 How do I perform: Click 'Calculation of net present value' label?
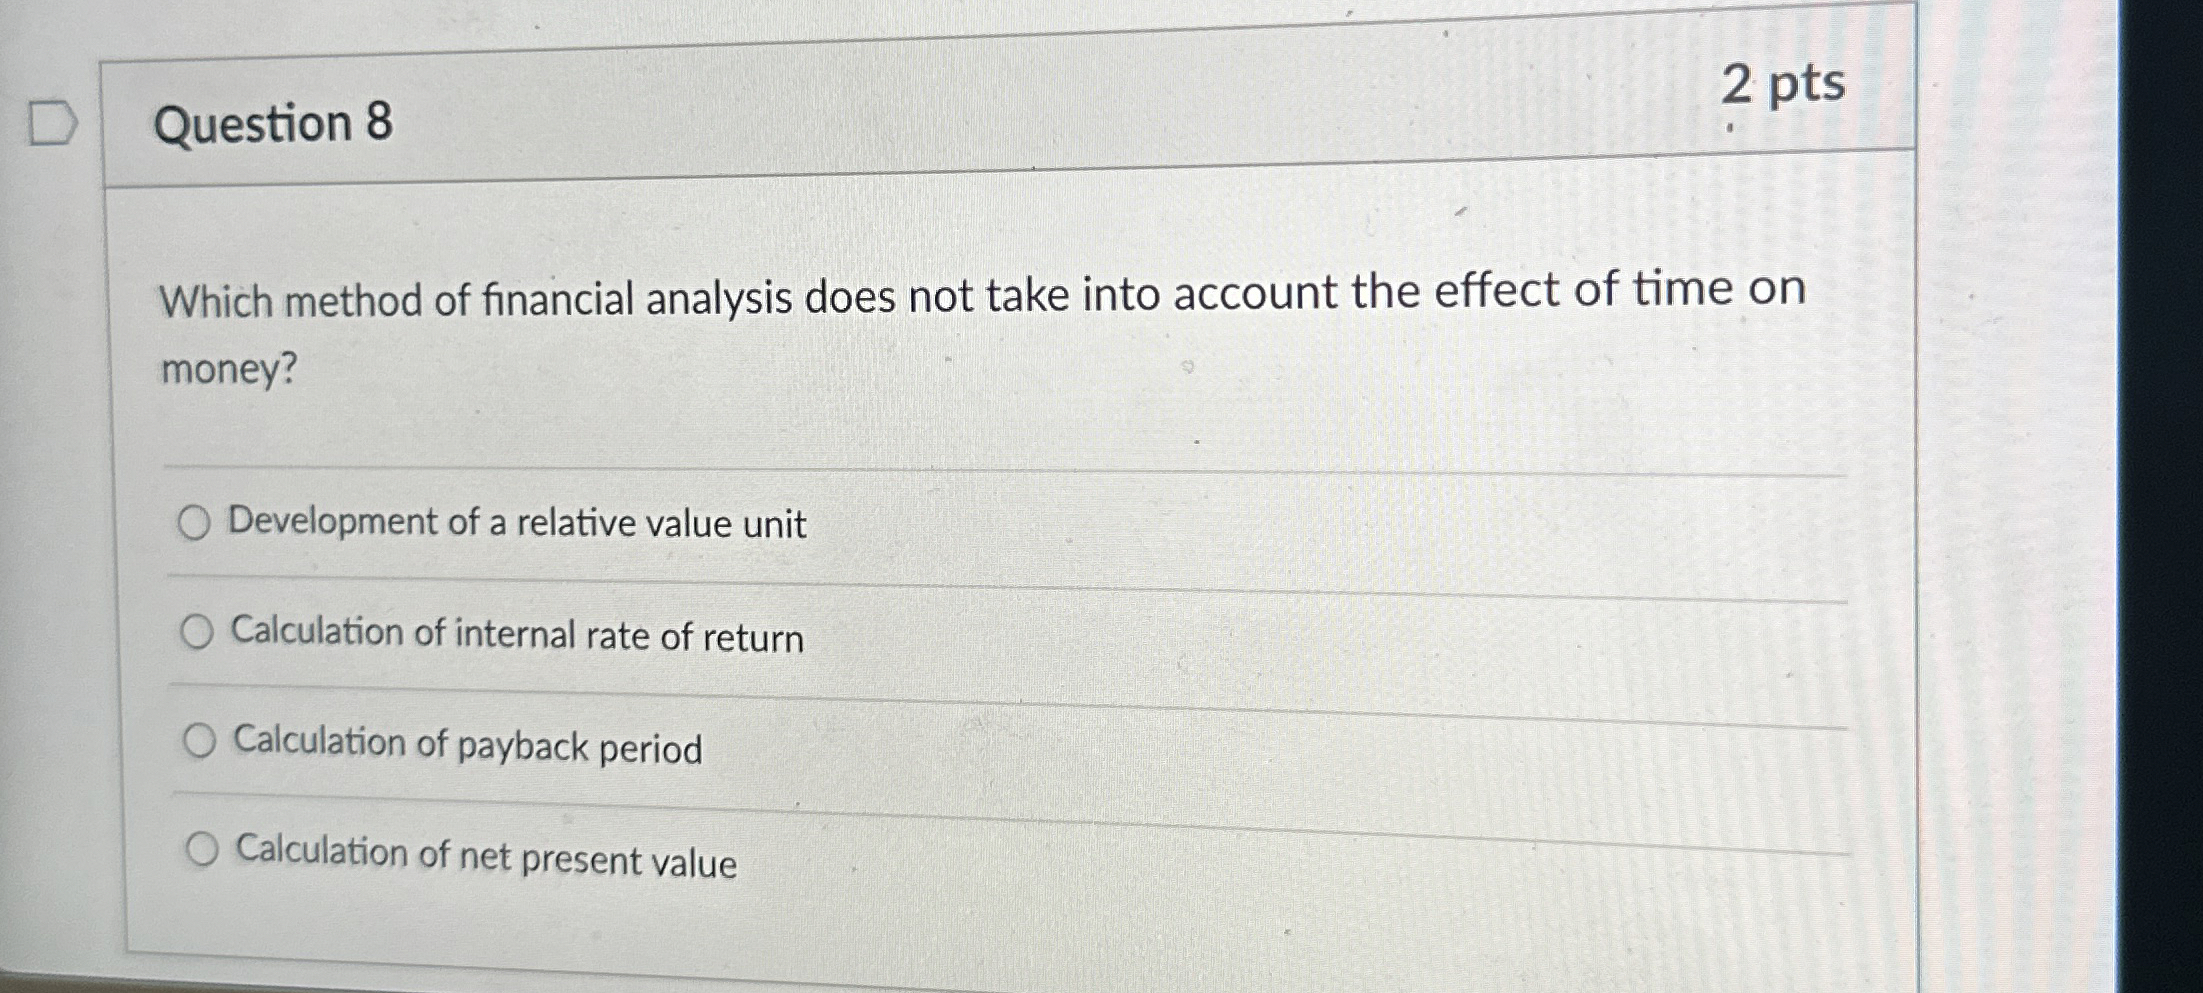click(x=485, y=858)
